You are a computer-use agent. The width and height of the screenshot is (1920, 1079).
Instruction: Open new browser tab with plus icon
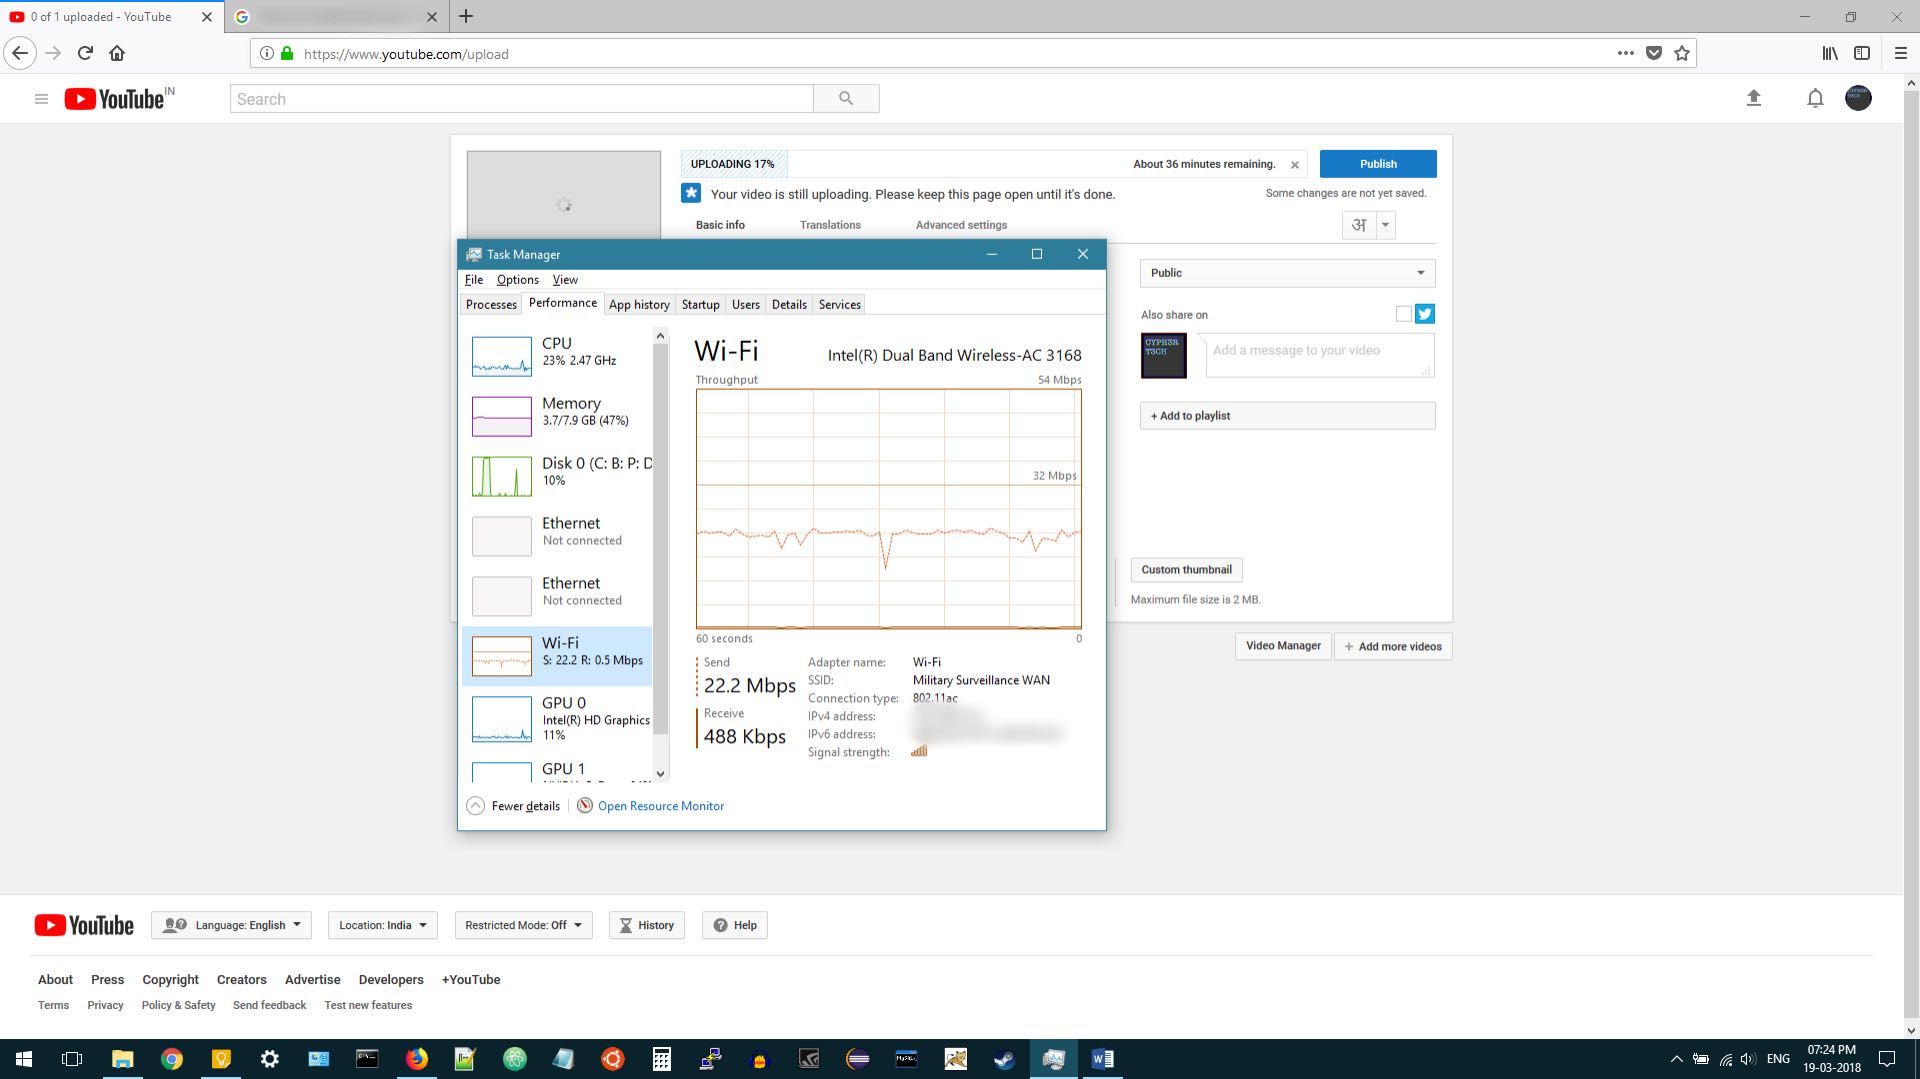point(466,16)
